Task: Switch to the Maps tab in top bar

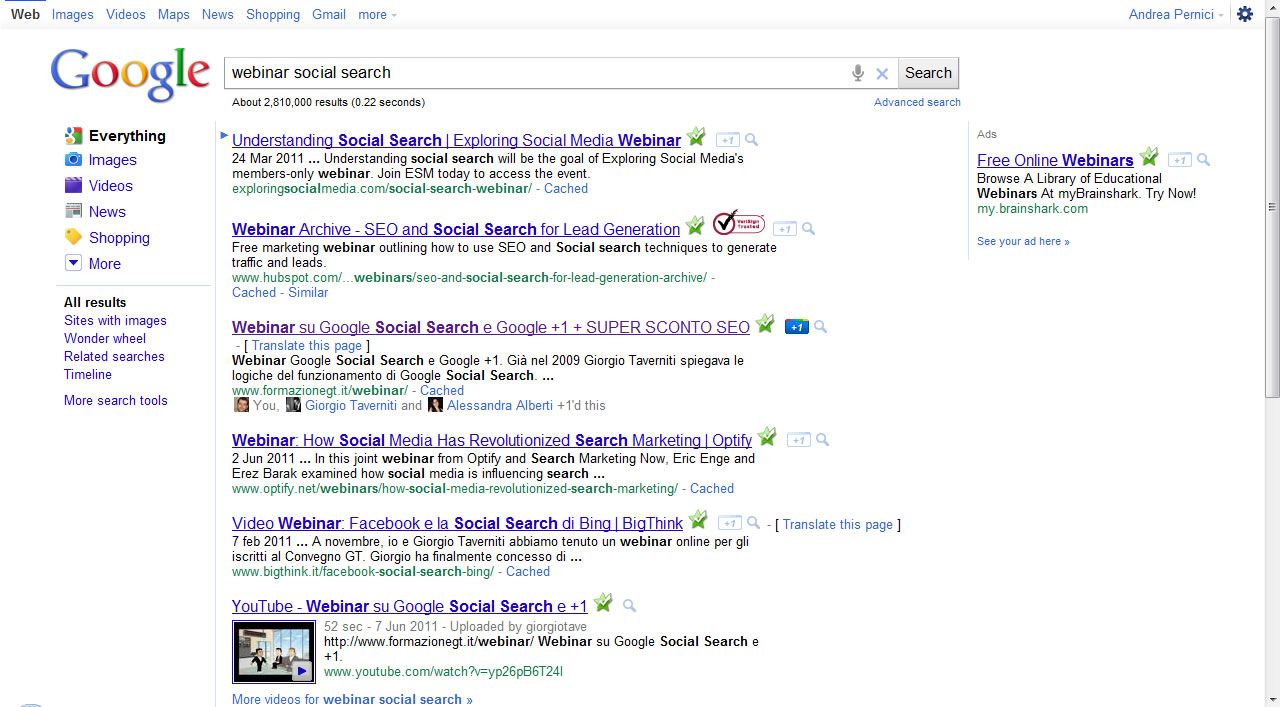Action: pyautogui.click(x=173, y=14)
